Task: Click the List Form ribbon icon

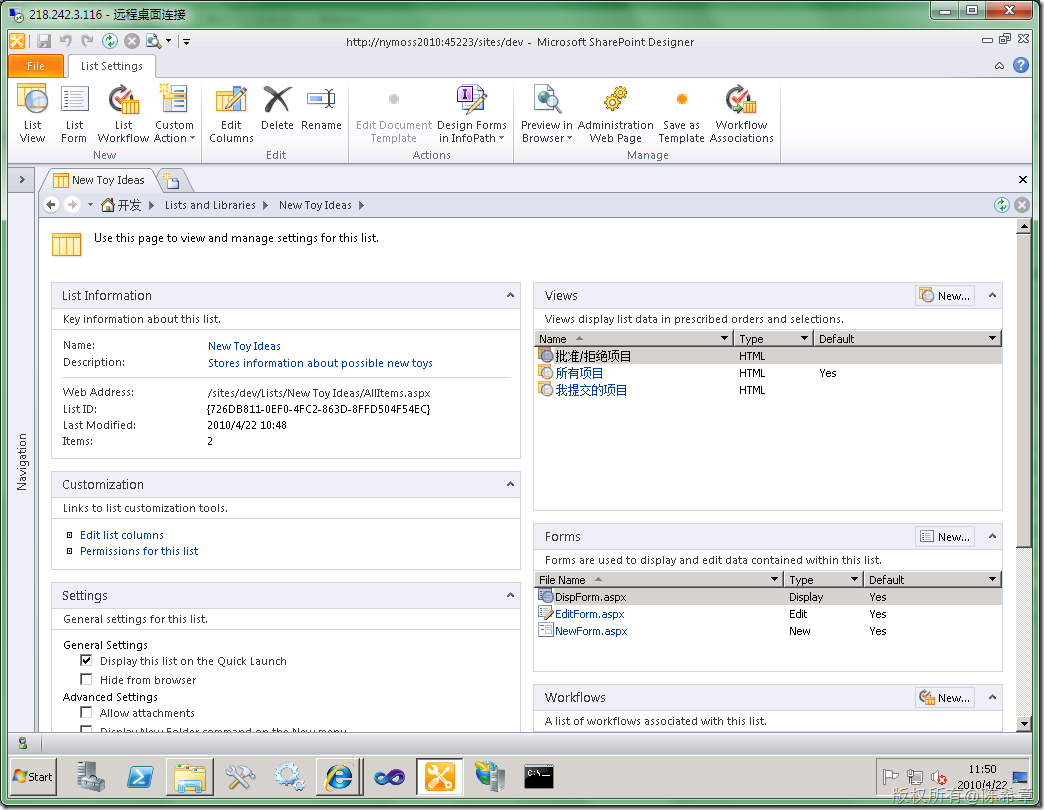Action: point(74,113)
